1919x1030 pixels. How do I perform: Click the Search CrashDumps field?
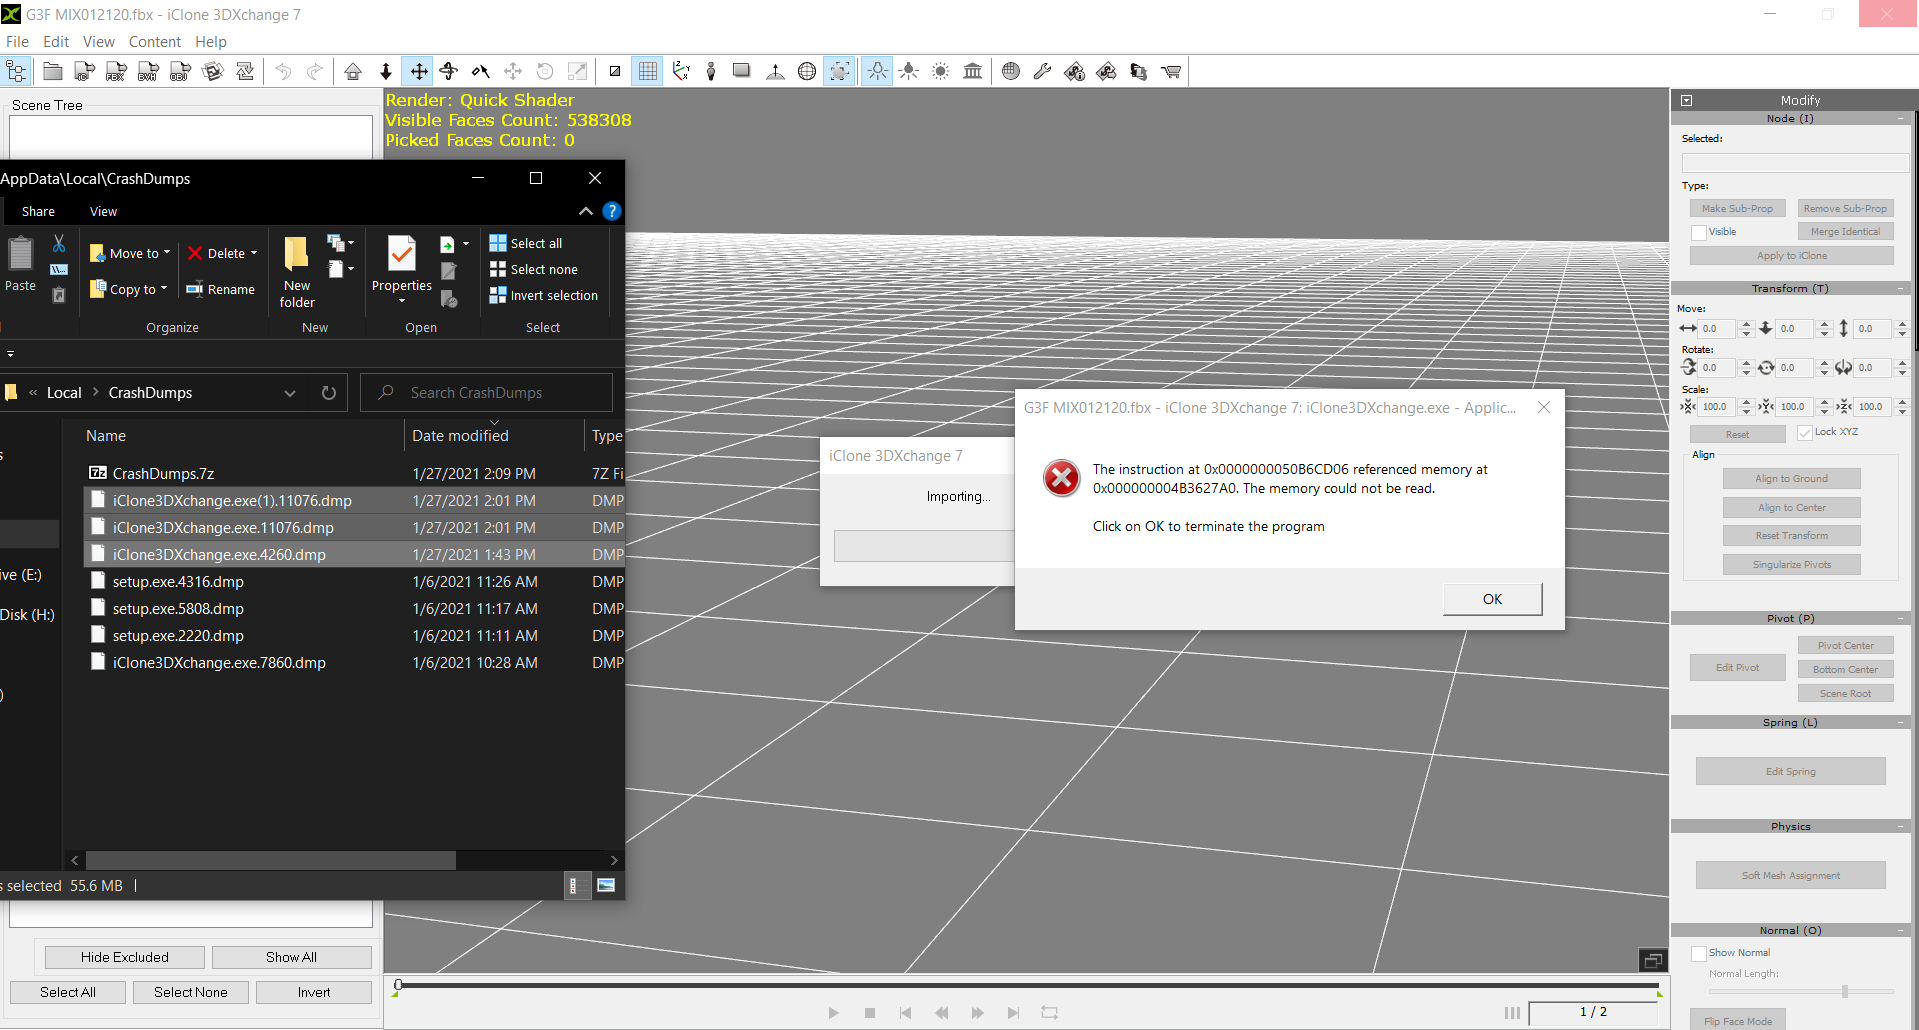[486, 393]
